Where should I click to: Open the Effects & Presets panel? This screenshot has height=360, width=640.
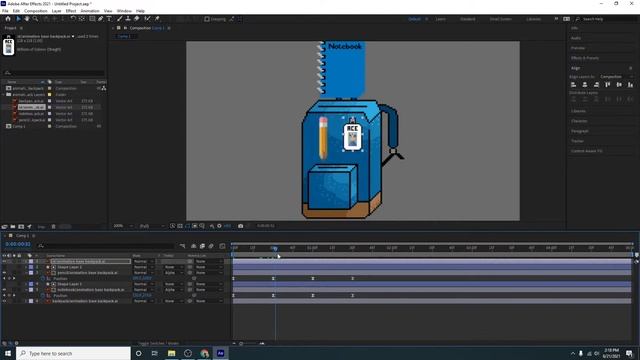585,58
